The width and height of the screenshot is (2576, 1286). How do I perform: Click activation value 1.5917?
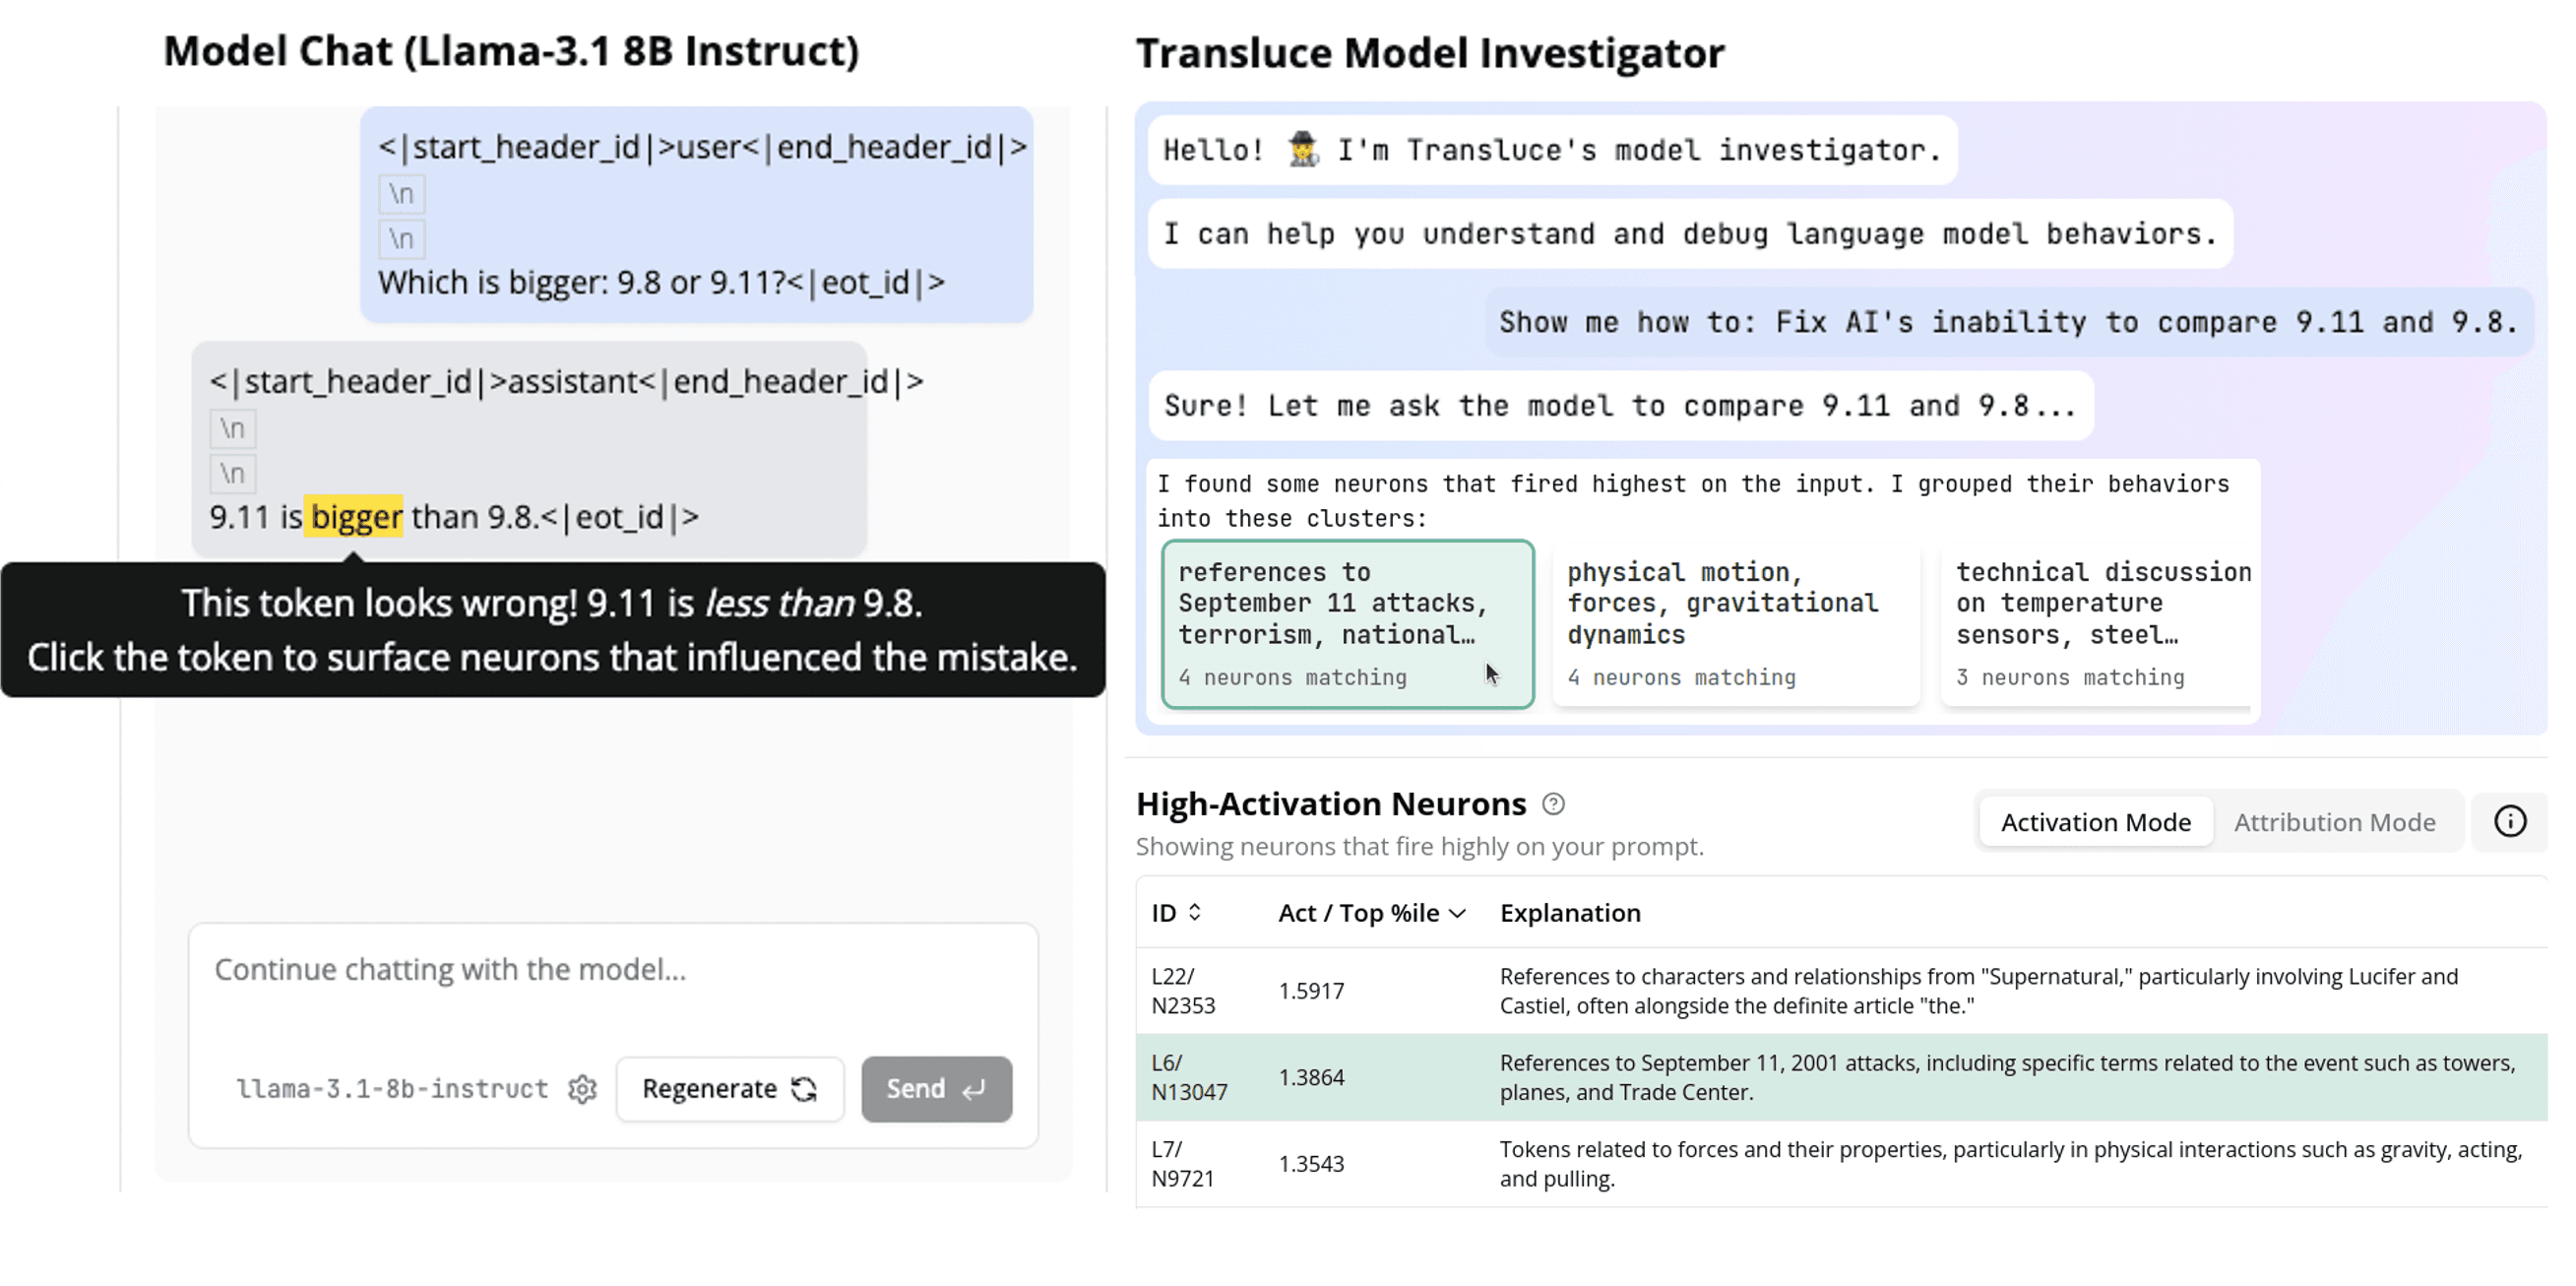pos(1311,991)
